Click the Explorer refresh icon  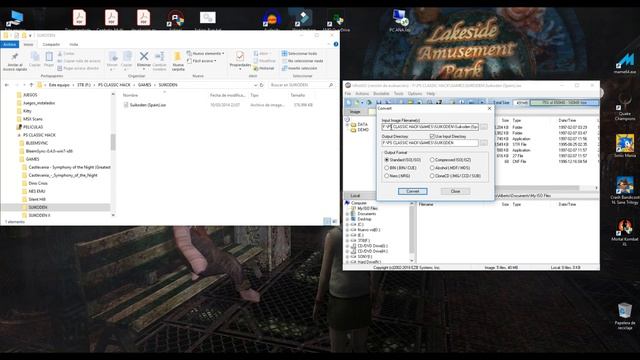pyautogui.click(x=261, y=85)
